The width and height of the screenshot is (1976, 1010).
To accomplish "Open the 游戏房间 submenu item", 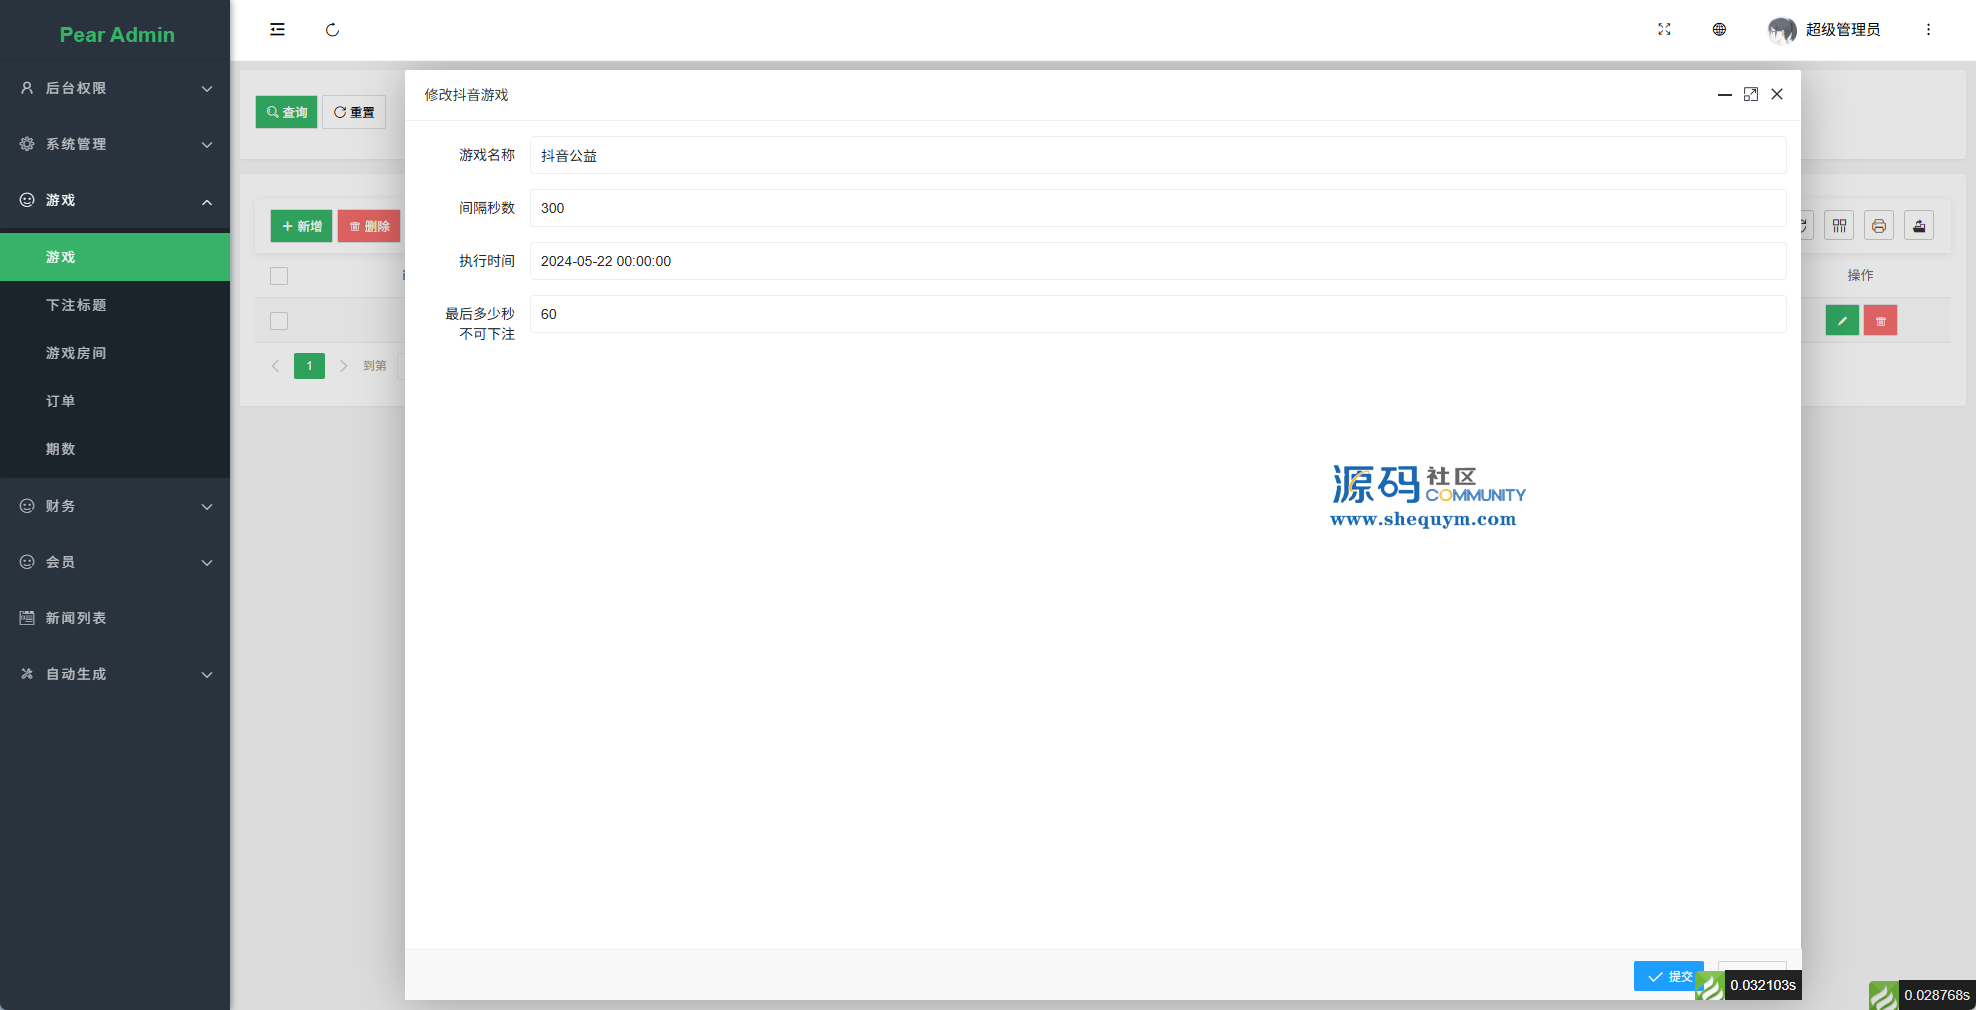I will 76,353.
